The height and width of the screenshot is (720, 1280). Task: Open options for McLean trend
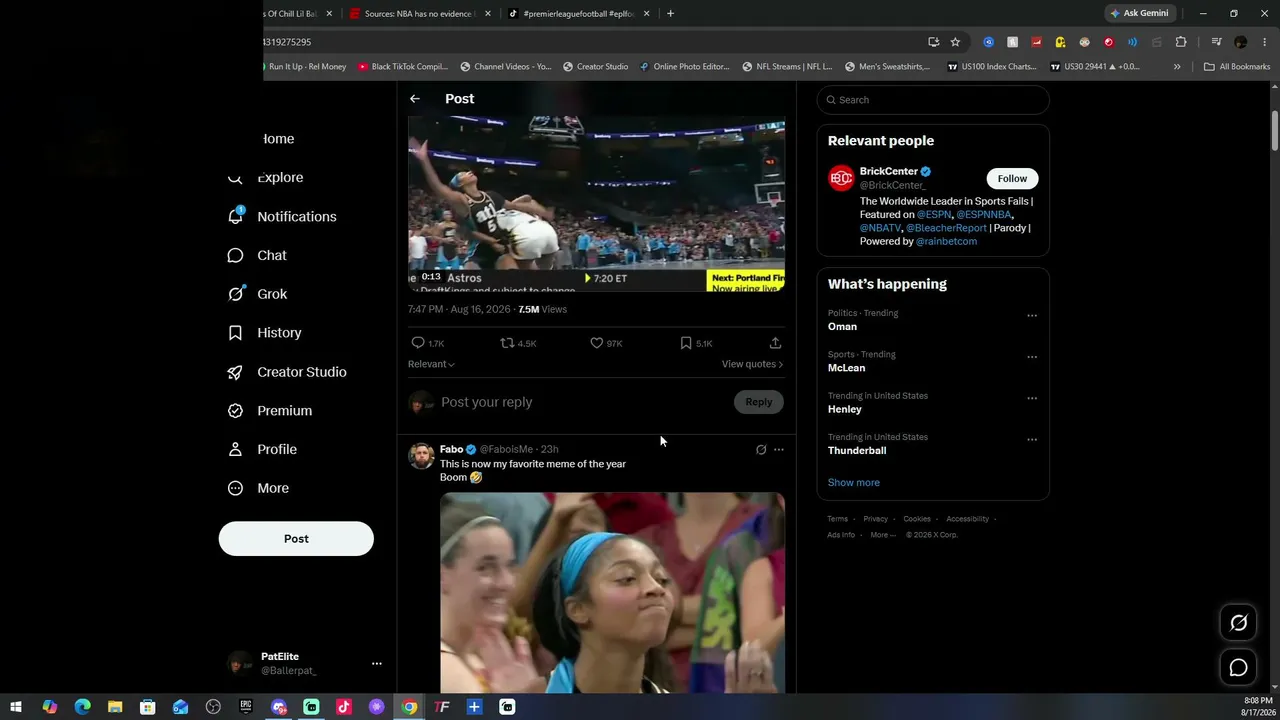1032,357
